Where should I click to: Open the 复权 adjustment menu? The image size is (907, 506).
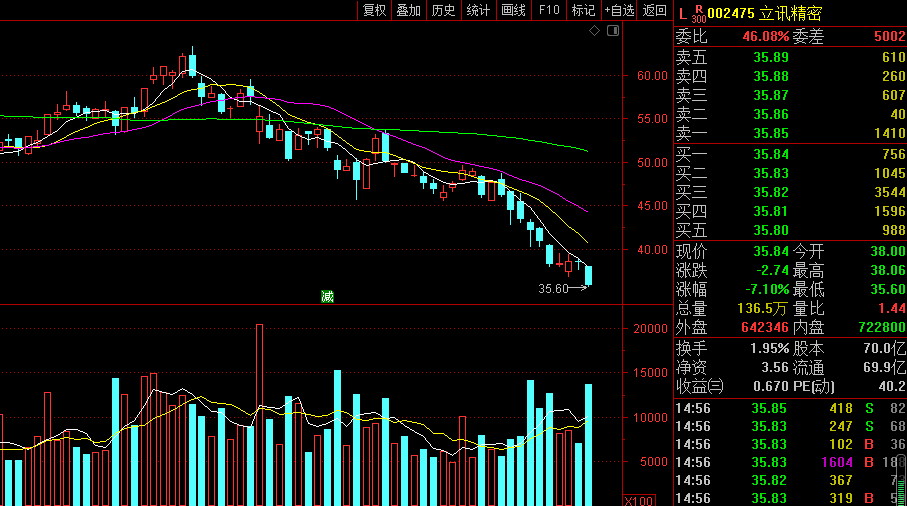point(374,10)
